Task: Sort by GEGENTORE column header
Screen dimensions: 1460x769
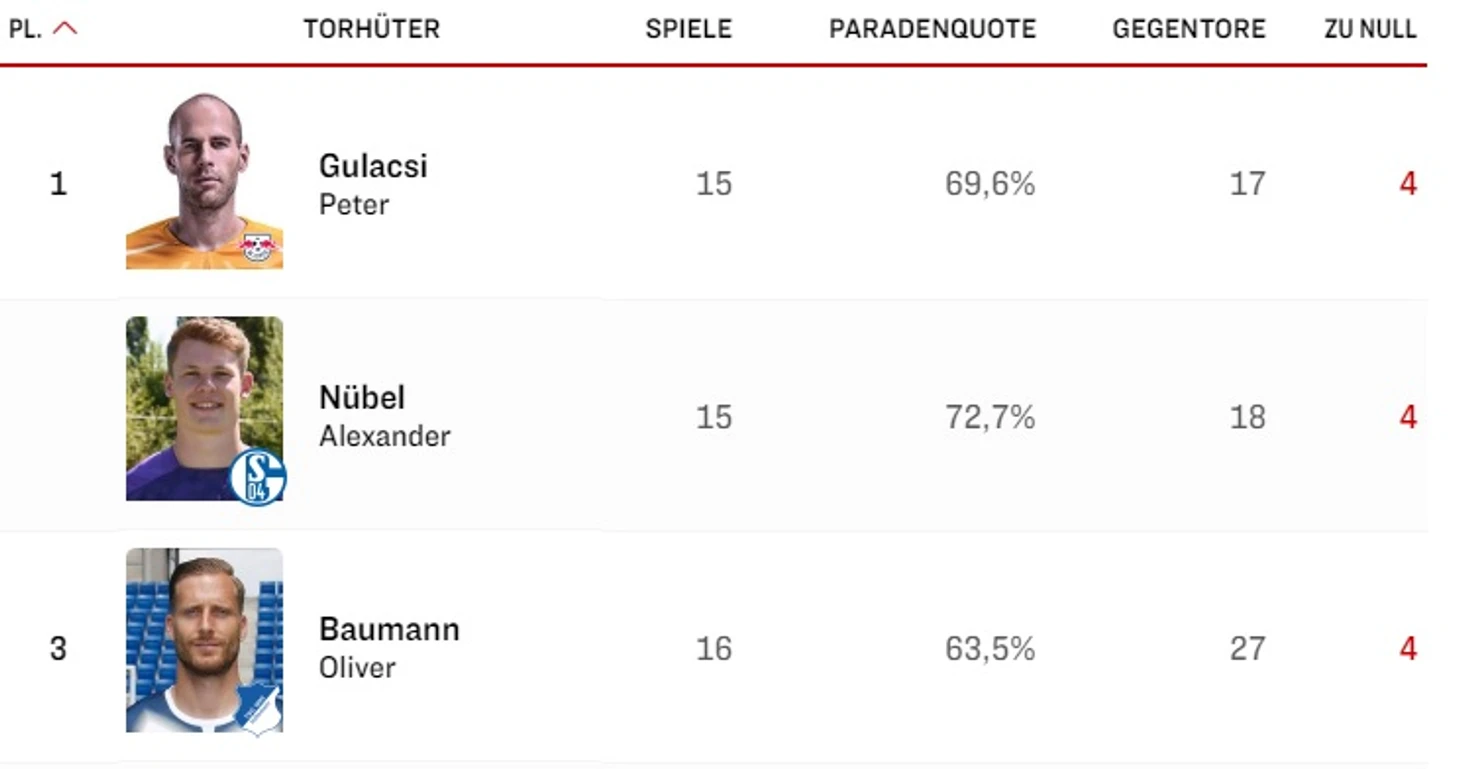Action: (1189, 29)
